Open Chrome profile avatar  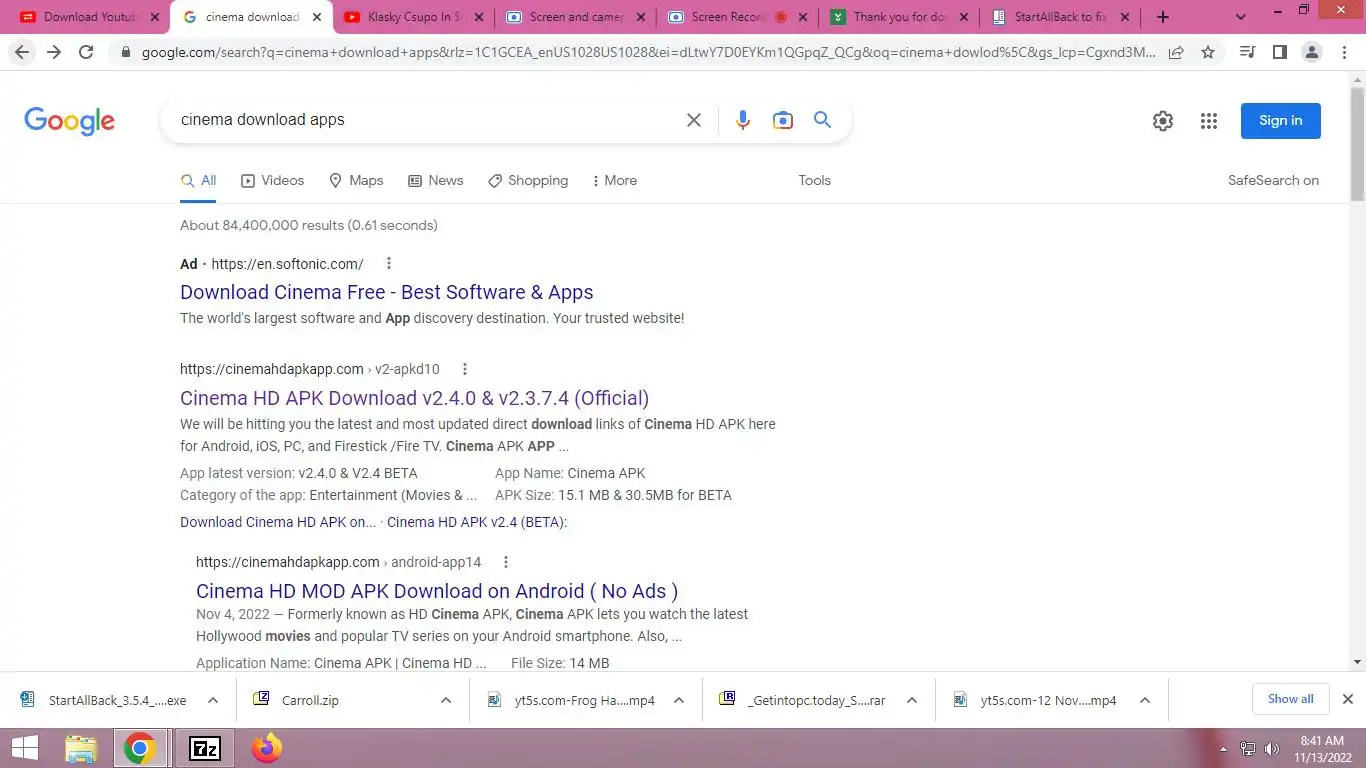coord(1313,52)
